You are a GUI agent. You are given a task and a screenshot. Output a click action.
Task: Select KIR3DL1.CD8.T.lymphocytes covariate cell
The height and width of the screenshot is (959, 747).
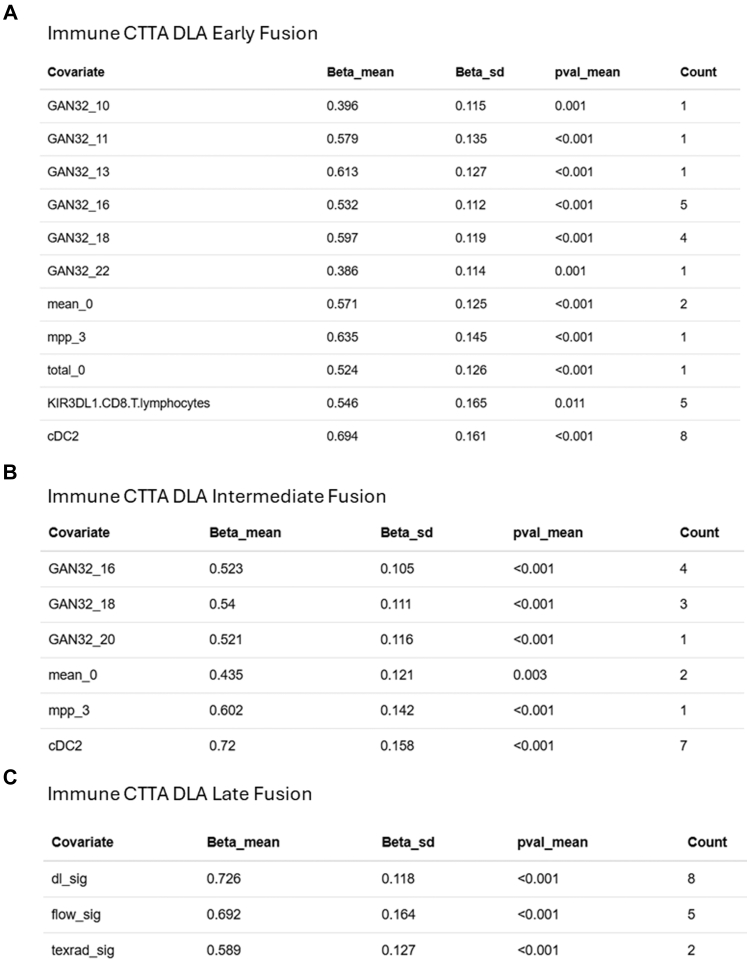(x=128, y=403)
